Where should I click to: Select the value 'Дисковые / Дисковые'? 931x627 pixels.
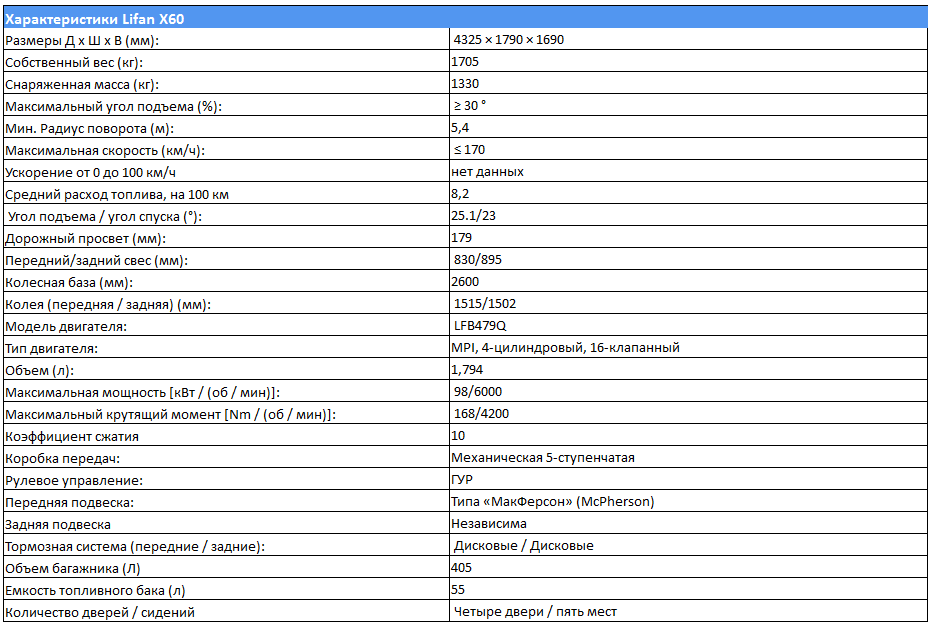524,545
